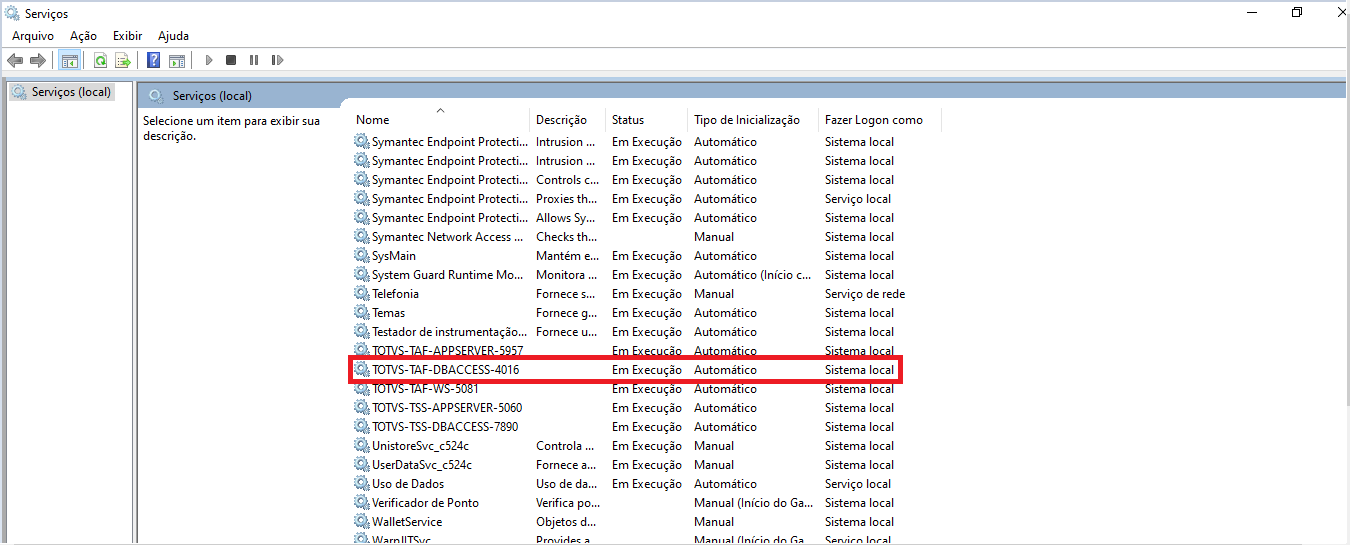Click gear icon beside TOTVS-TAF-DBACCESS-4016
Image resolution: width=1350 pixels, height=545 pixels.
362,370
